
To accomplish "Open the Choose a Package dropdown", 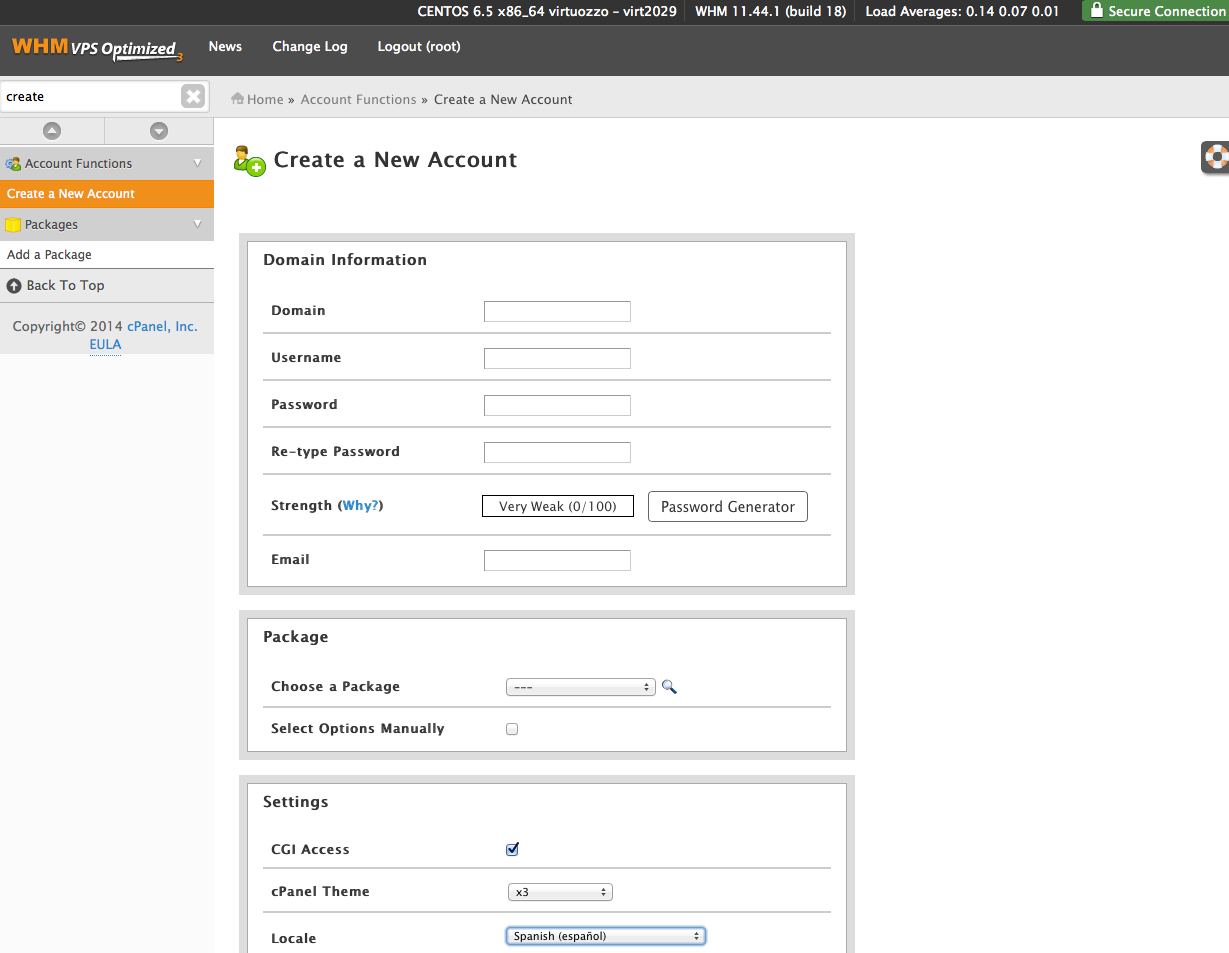I will tap(580, 687).
